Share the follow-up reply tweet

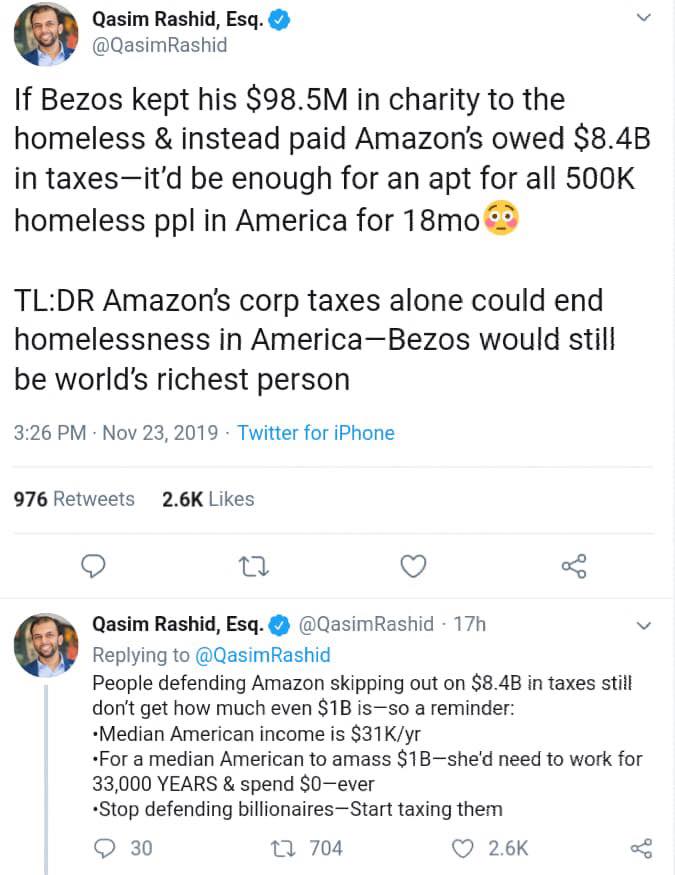pyautogui.click(x=641, y=848)
